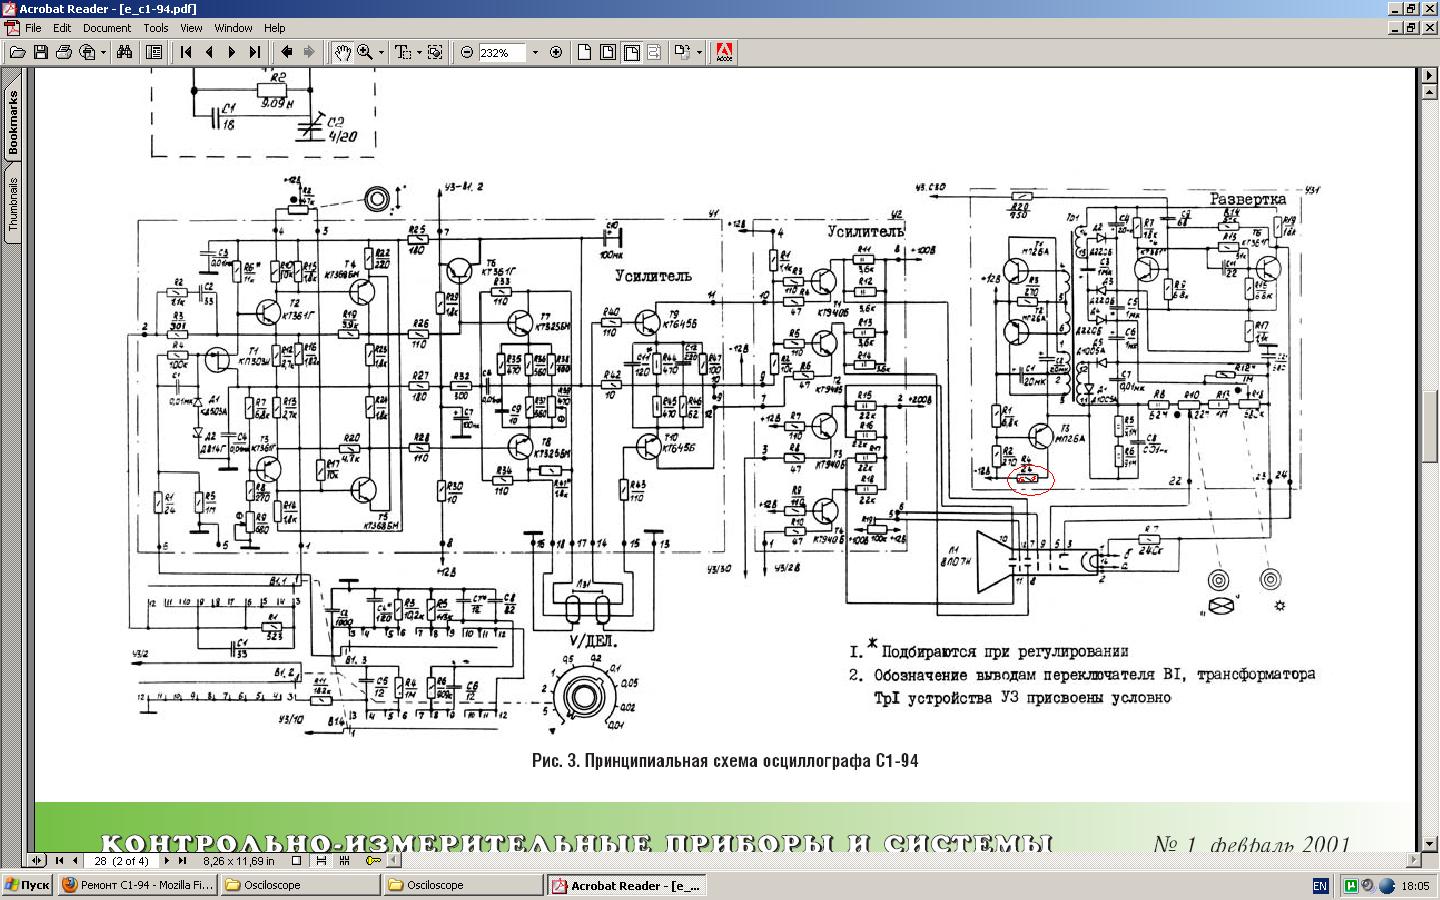Open second Osciloscope folder taskbar button
The height and width of the screenshot is (900, 1440).
click(x=462, y=885)
